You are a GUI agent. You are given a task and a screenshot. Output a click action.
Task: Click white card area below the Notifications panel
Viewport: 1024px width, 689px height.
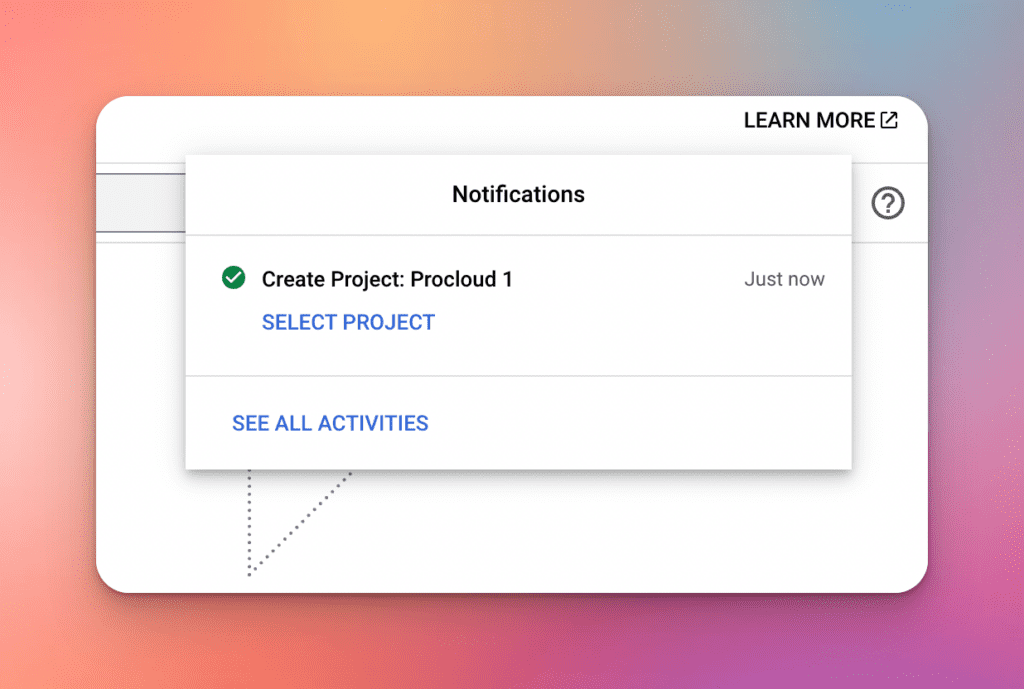(600, 530)
